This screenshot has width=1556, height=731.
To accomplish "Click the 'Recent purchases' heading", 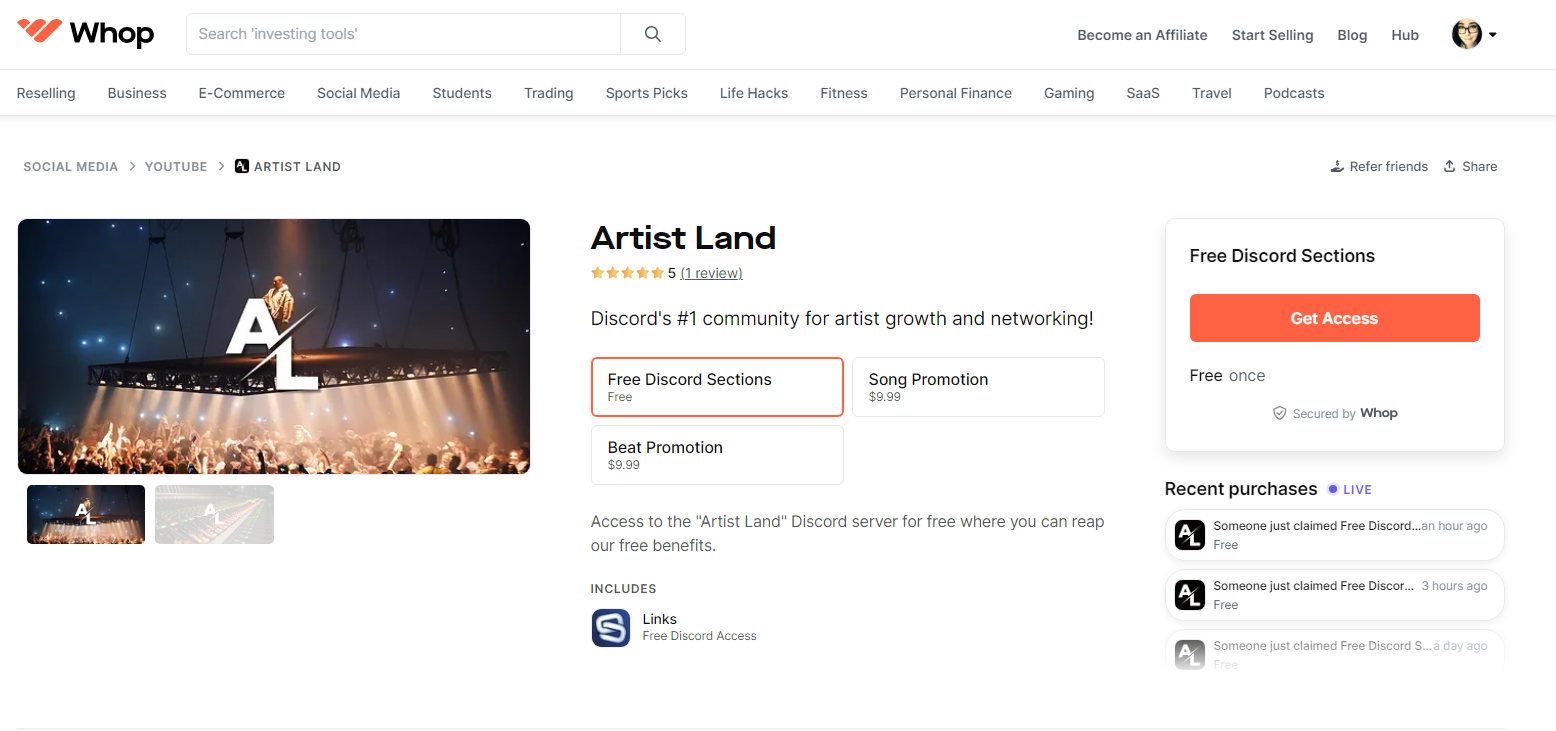I will click(1241, 489).
